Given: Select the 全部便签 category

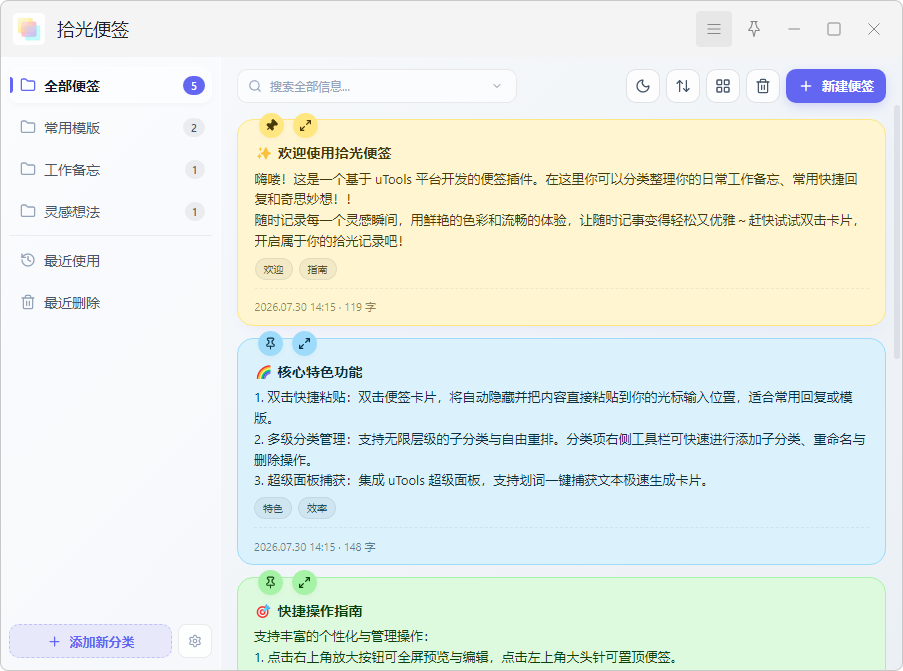Looking at the screenshot, I should point(111,86).
